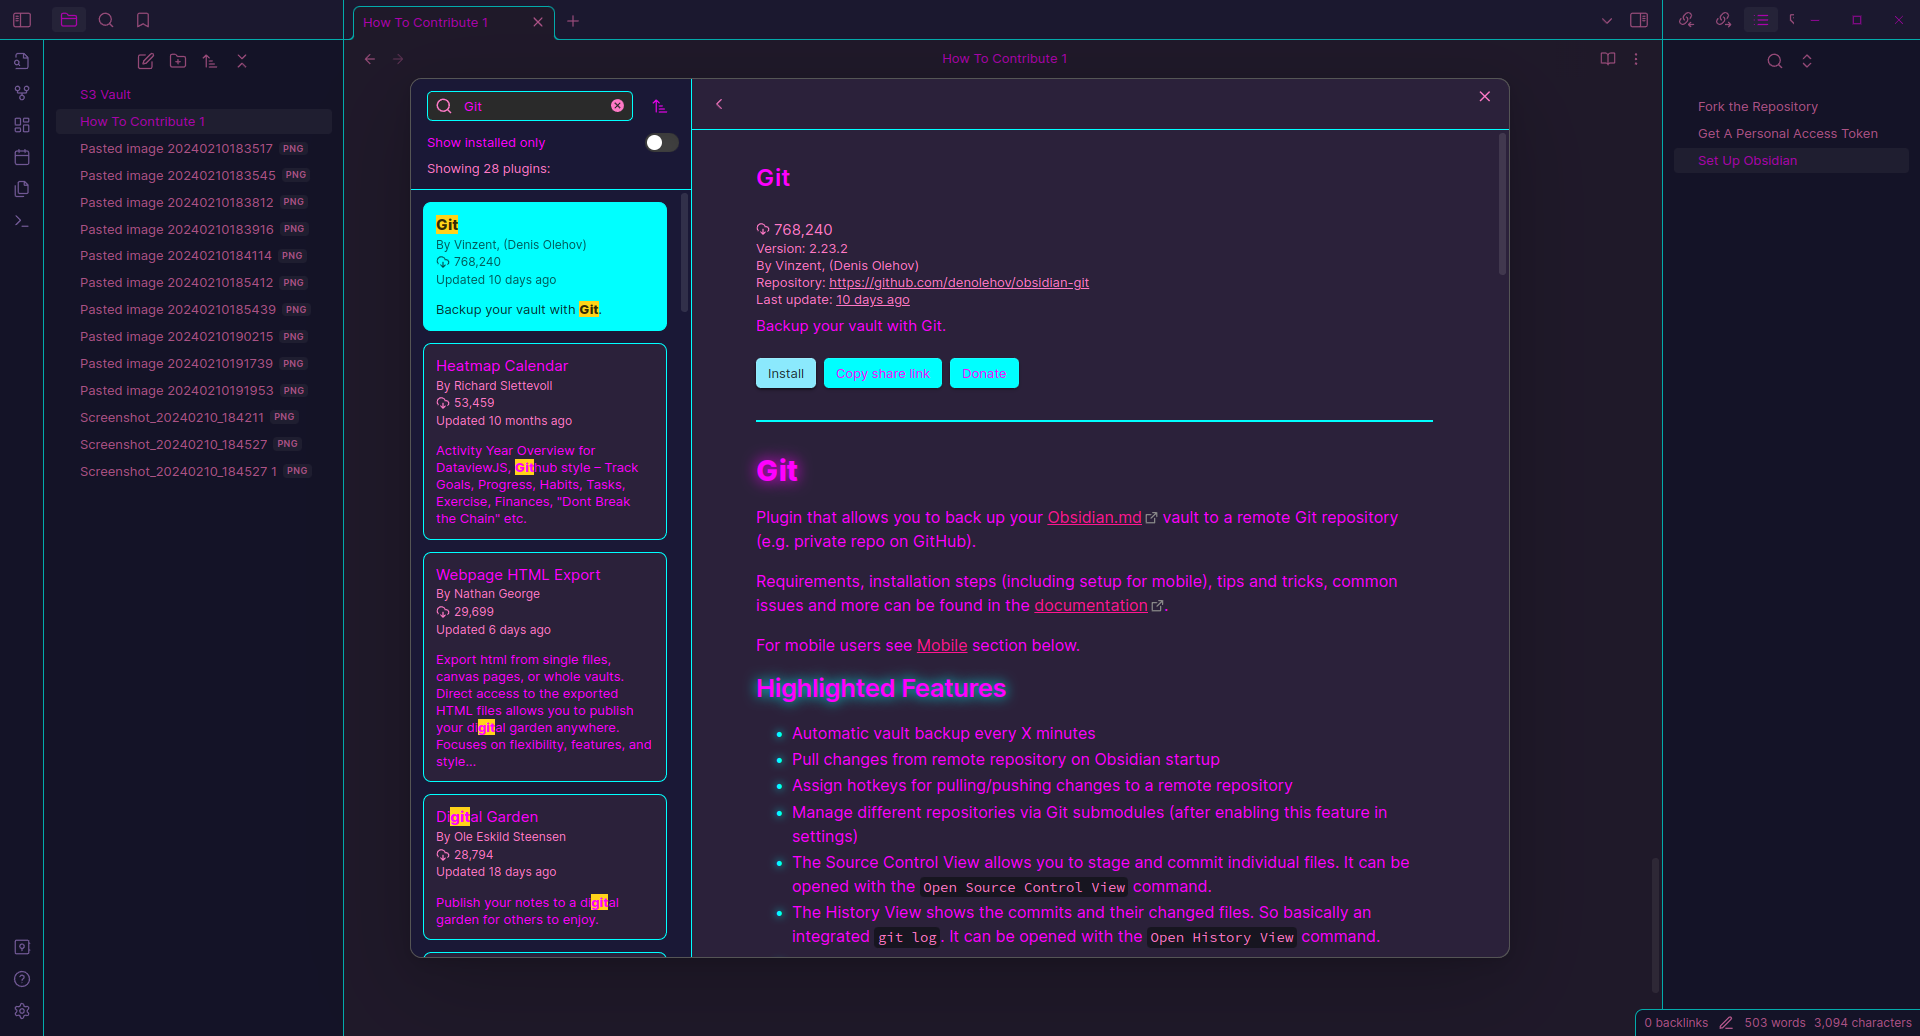Open the backlinks tab in the right sidebar
1920x1036 pixels.
click(1687, 20)
